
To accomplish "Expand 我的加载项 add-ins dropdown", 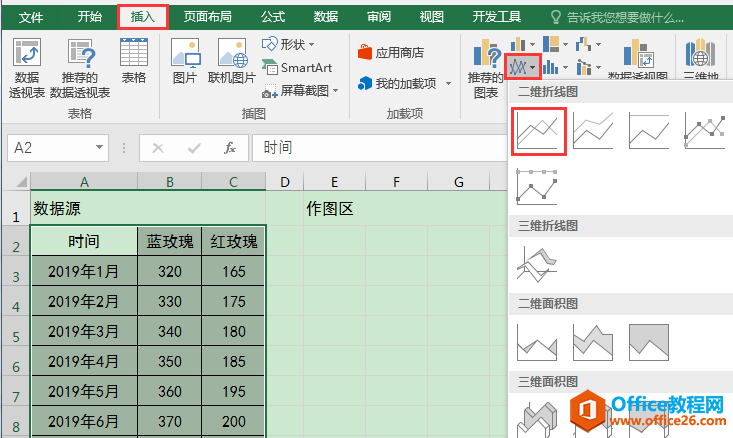I will 448,83.
